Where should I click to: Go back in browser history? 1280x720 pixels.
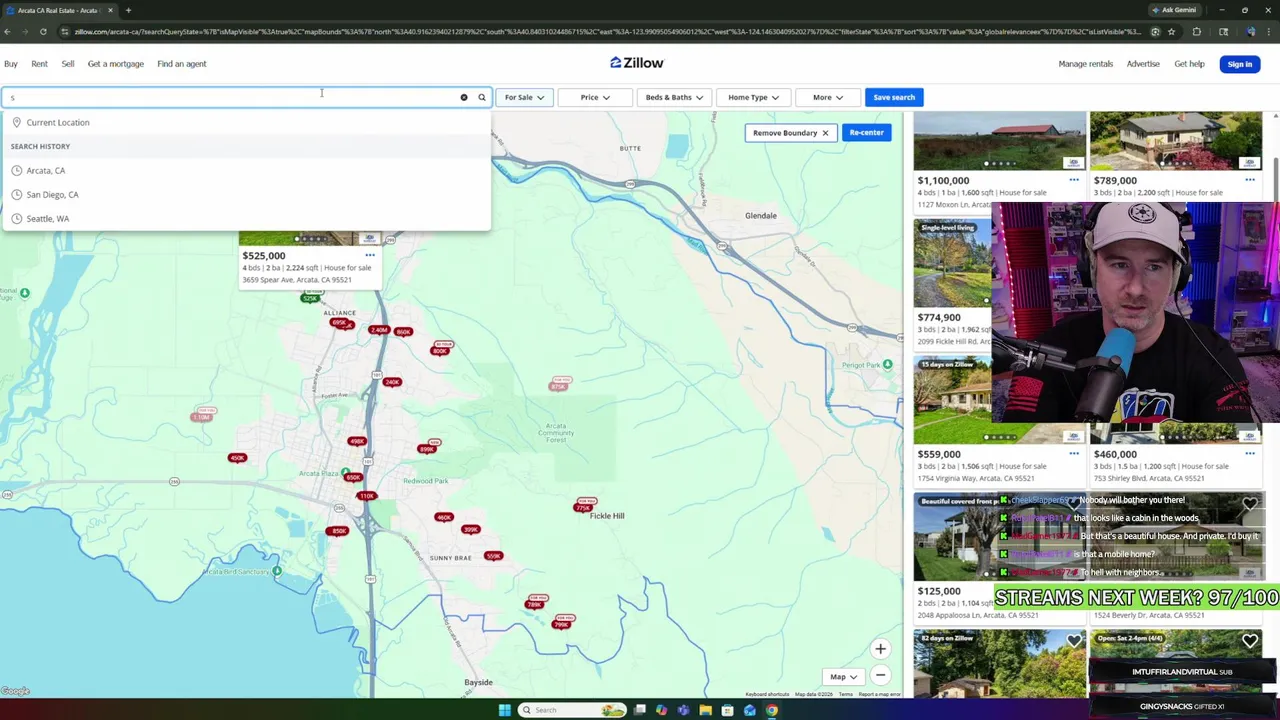click(x=7, y=32)
